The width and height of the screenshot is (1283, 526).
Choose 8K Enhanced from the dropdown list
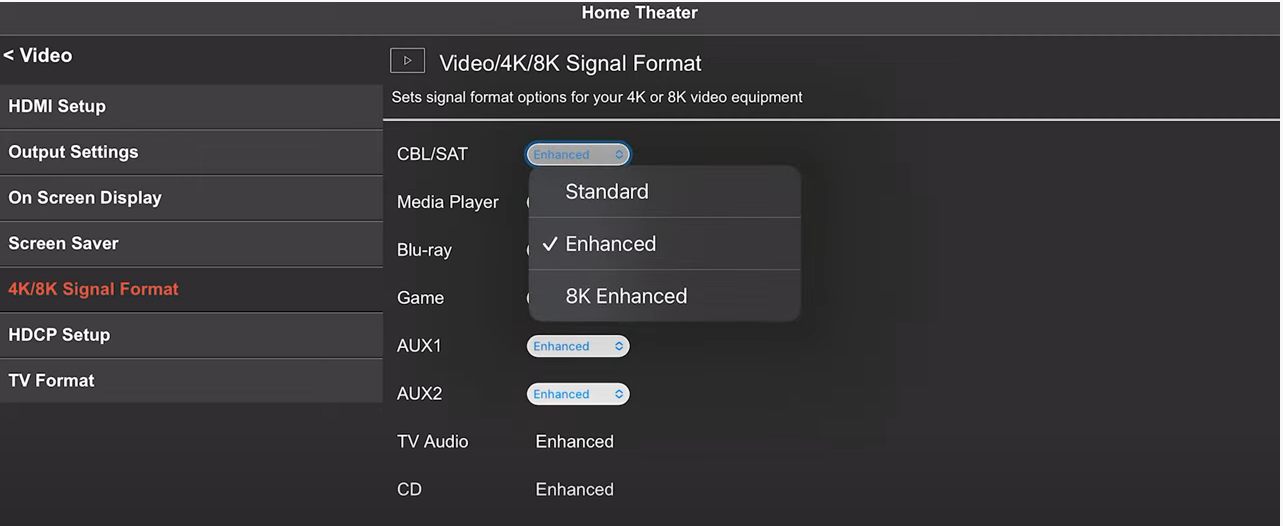(665, 296)
